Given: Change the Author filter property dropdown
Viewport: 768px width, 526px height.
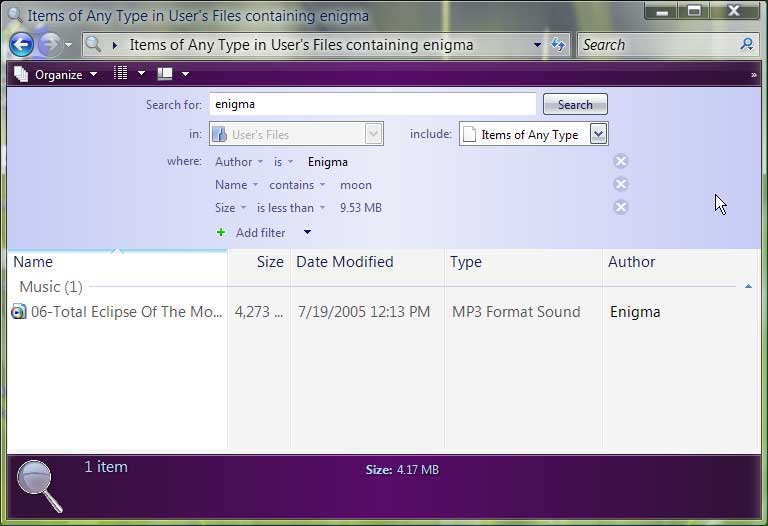Looking at the screenshot, I should point(239,162).
